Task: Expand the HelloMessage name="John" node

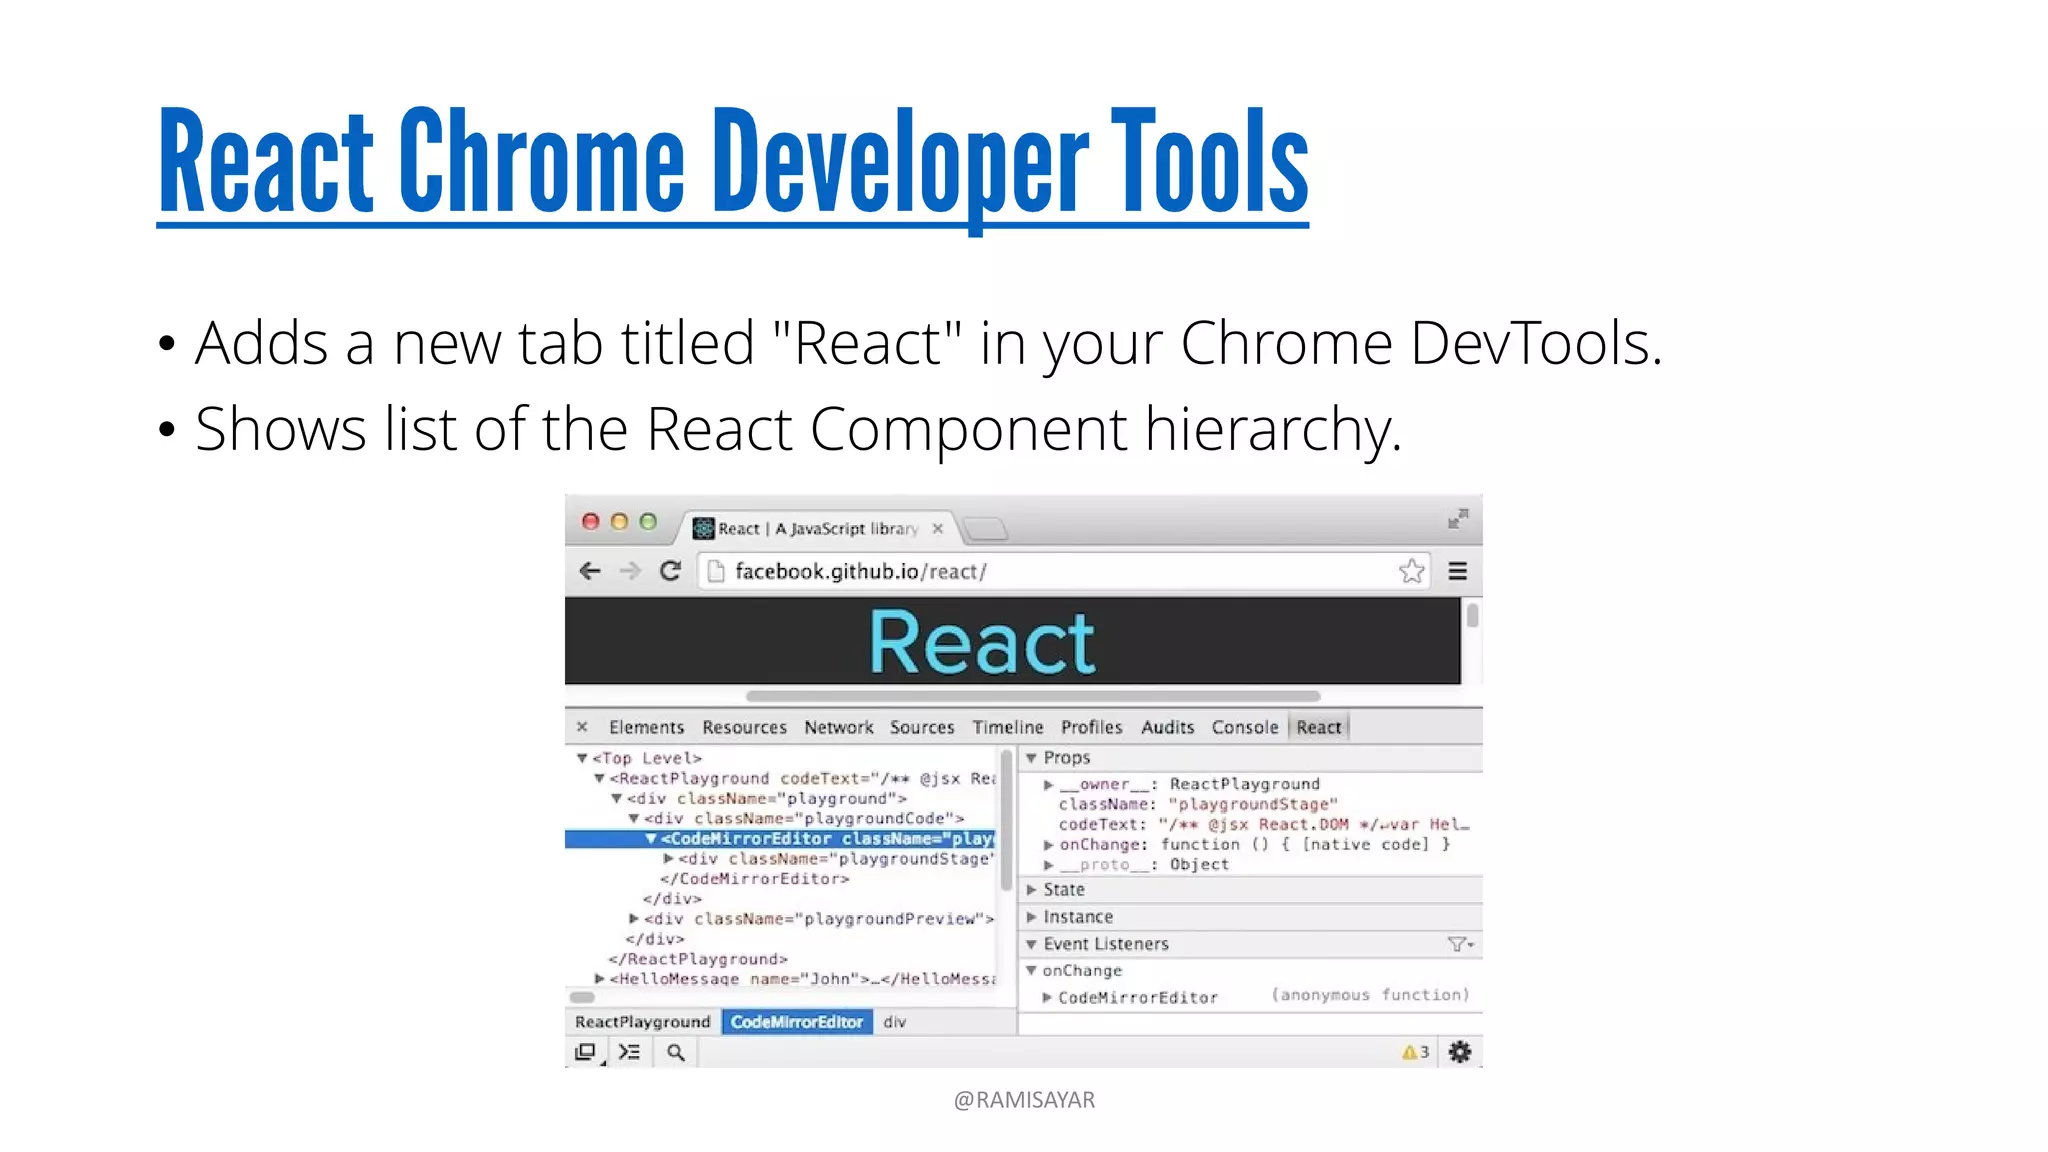Action: coord(599,978)
